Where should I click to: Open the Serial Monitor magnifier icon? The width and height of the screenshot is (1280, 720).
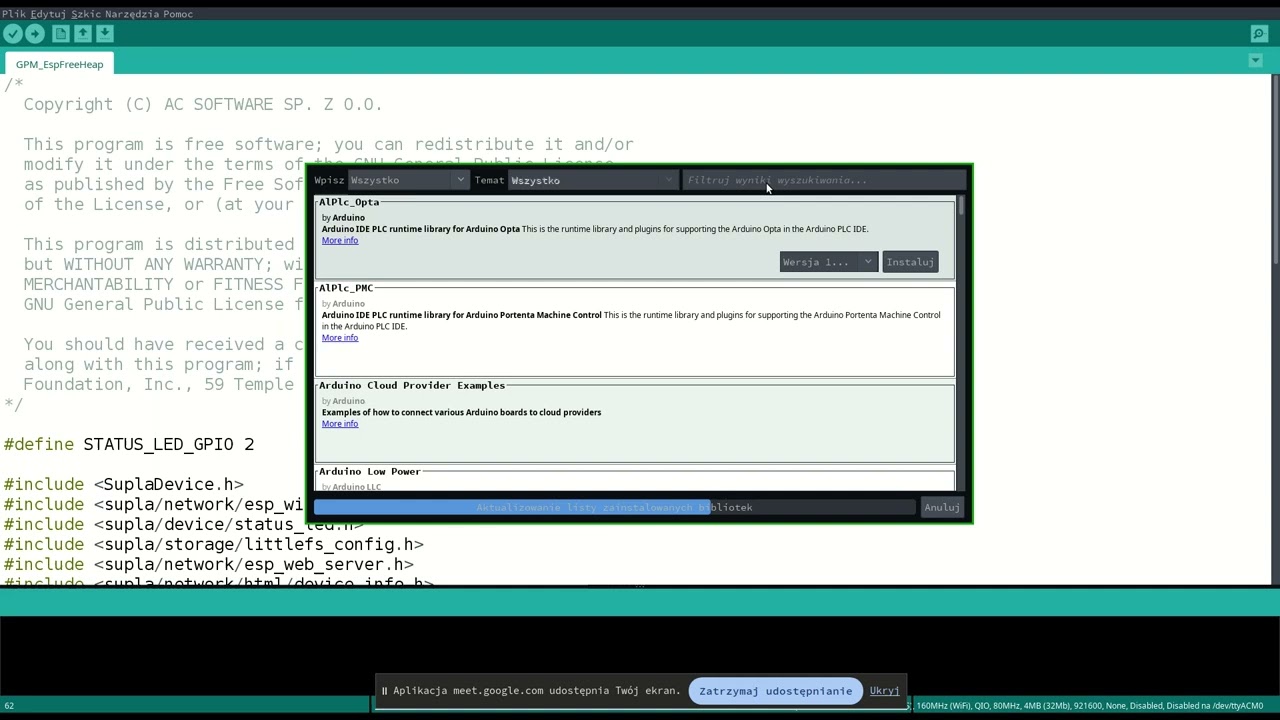[1259, 34]
